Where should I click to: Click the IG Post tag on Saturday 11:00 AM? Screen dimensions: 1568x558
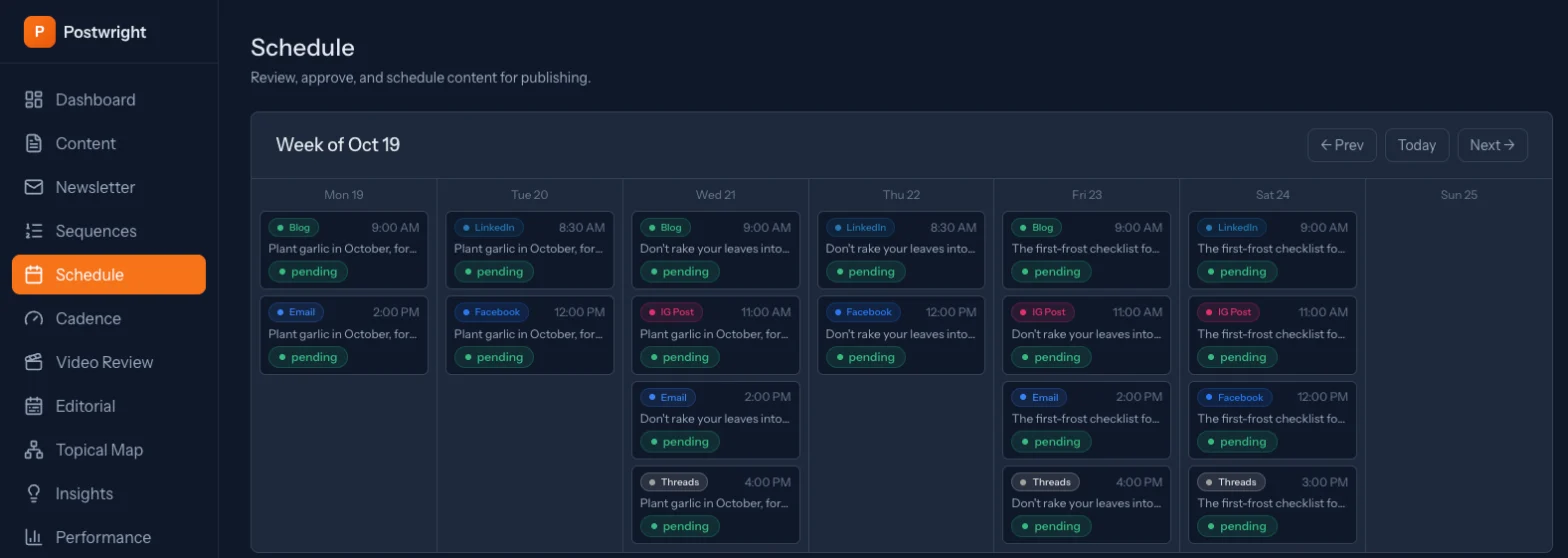click(x=1226, y=312)
